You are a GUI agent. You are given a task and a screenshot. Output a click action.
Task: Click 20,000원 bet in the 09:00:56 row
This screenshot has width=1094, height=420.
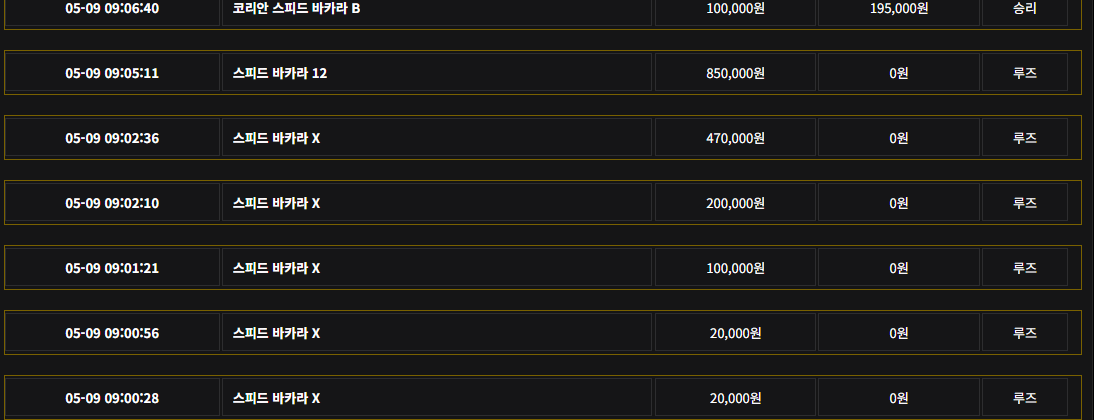pyautogui.click(x=735, y=333)
